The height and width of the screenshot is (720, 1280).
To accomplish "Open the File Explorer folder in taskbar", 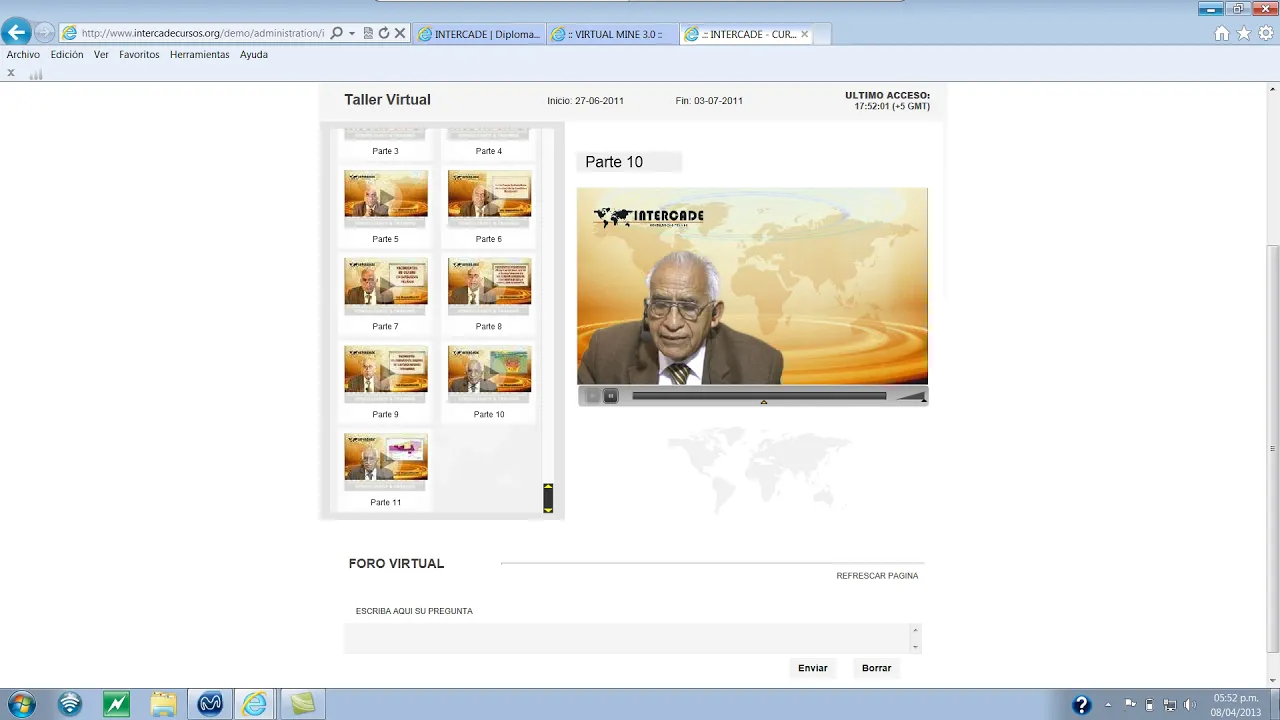I will click(x=163, y=704).
